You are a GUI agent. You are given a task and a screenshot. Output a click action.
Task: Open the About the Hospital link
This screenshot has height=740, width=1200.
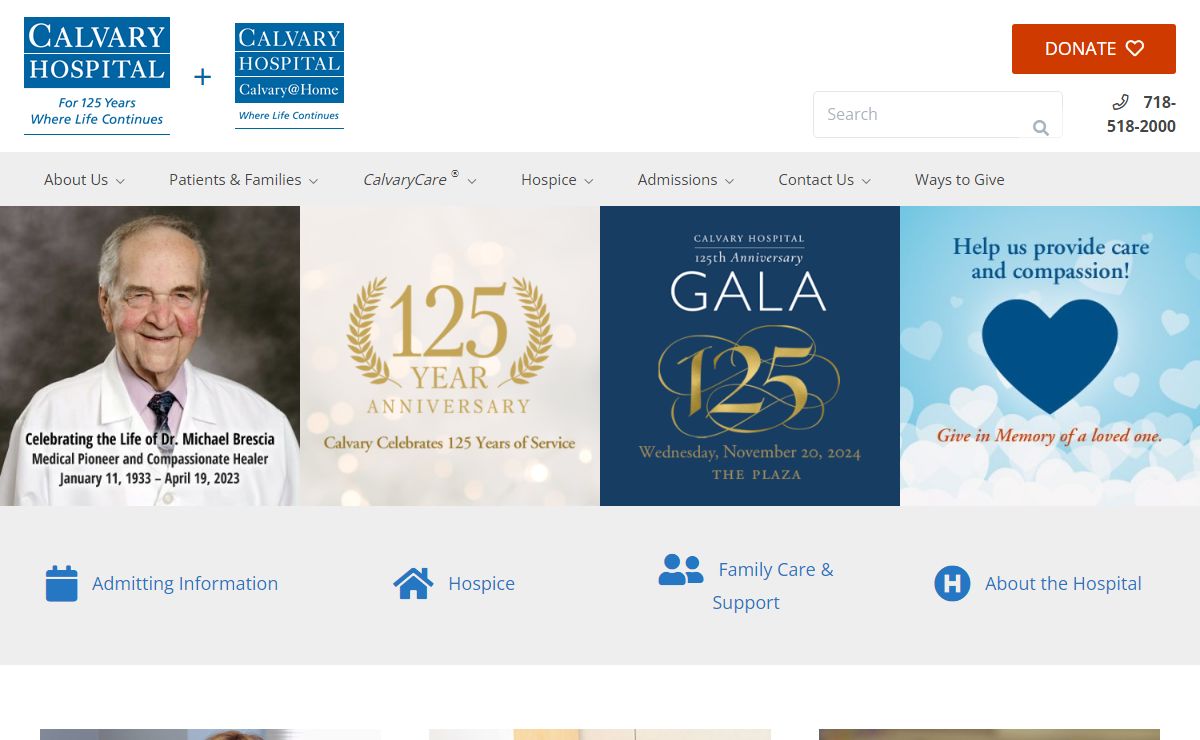(1063, 583)
